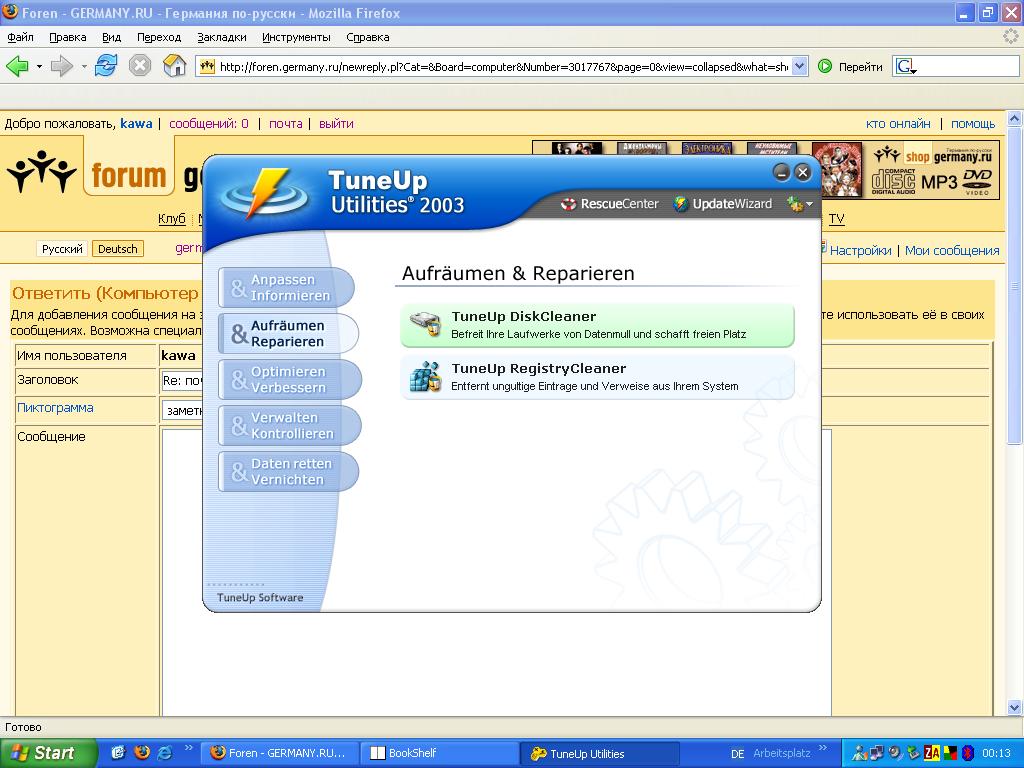Click the shop germany.ru banner
The height and width of the screenshot is (768, 1024).
pyautogui.click(x=933, y=170)
